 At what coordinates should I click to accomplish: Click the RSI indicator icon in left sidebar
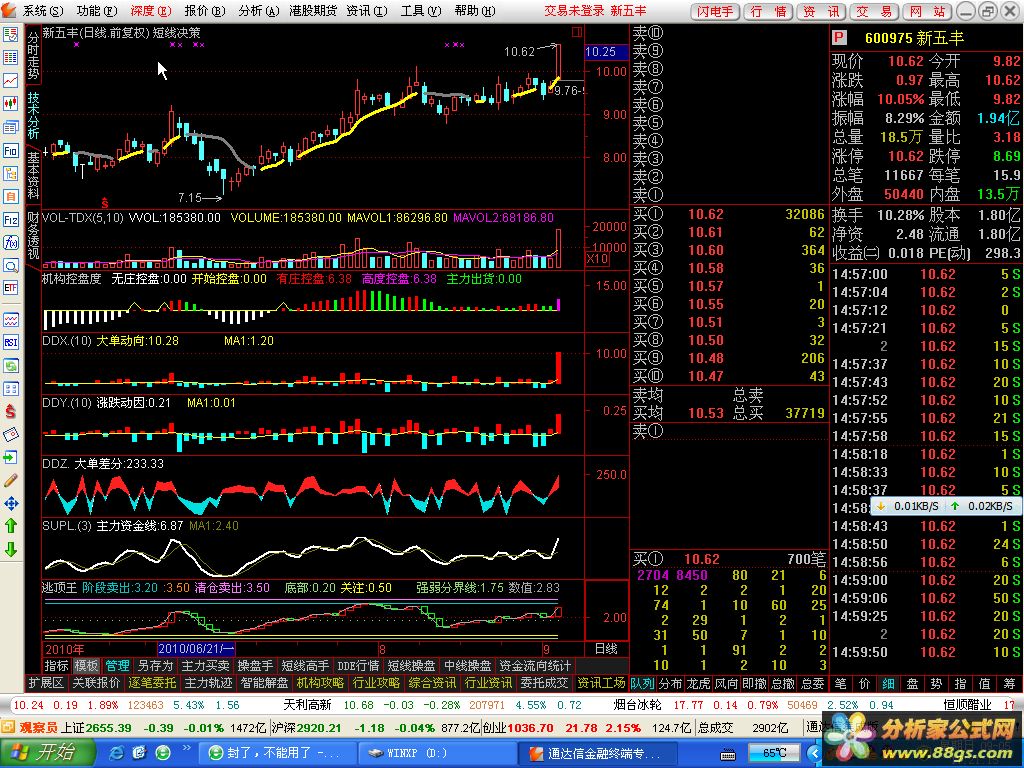(10, 342)
